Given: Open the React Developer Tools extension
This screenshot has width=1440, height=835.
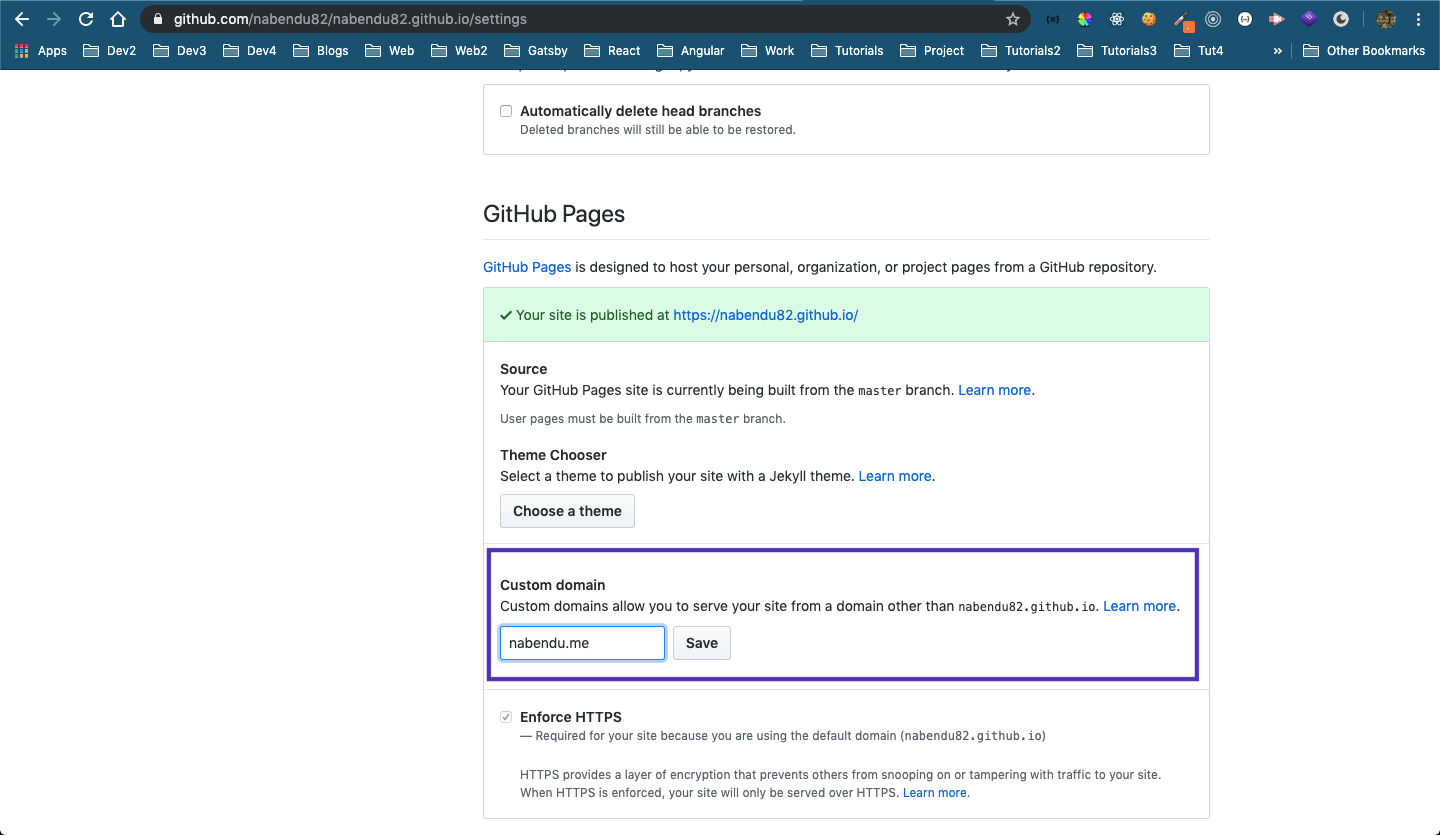Looking at the screenshot, I should click(1117, 19).
